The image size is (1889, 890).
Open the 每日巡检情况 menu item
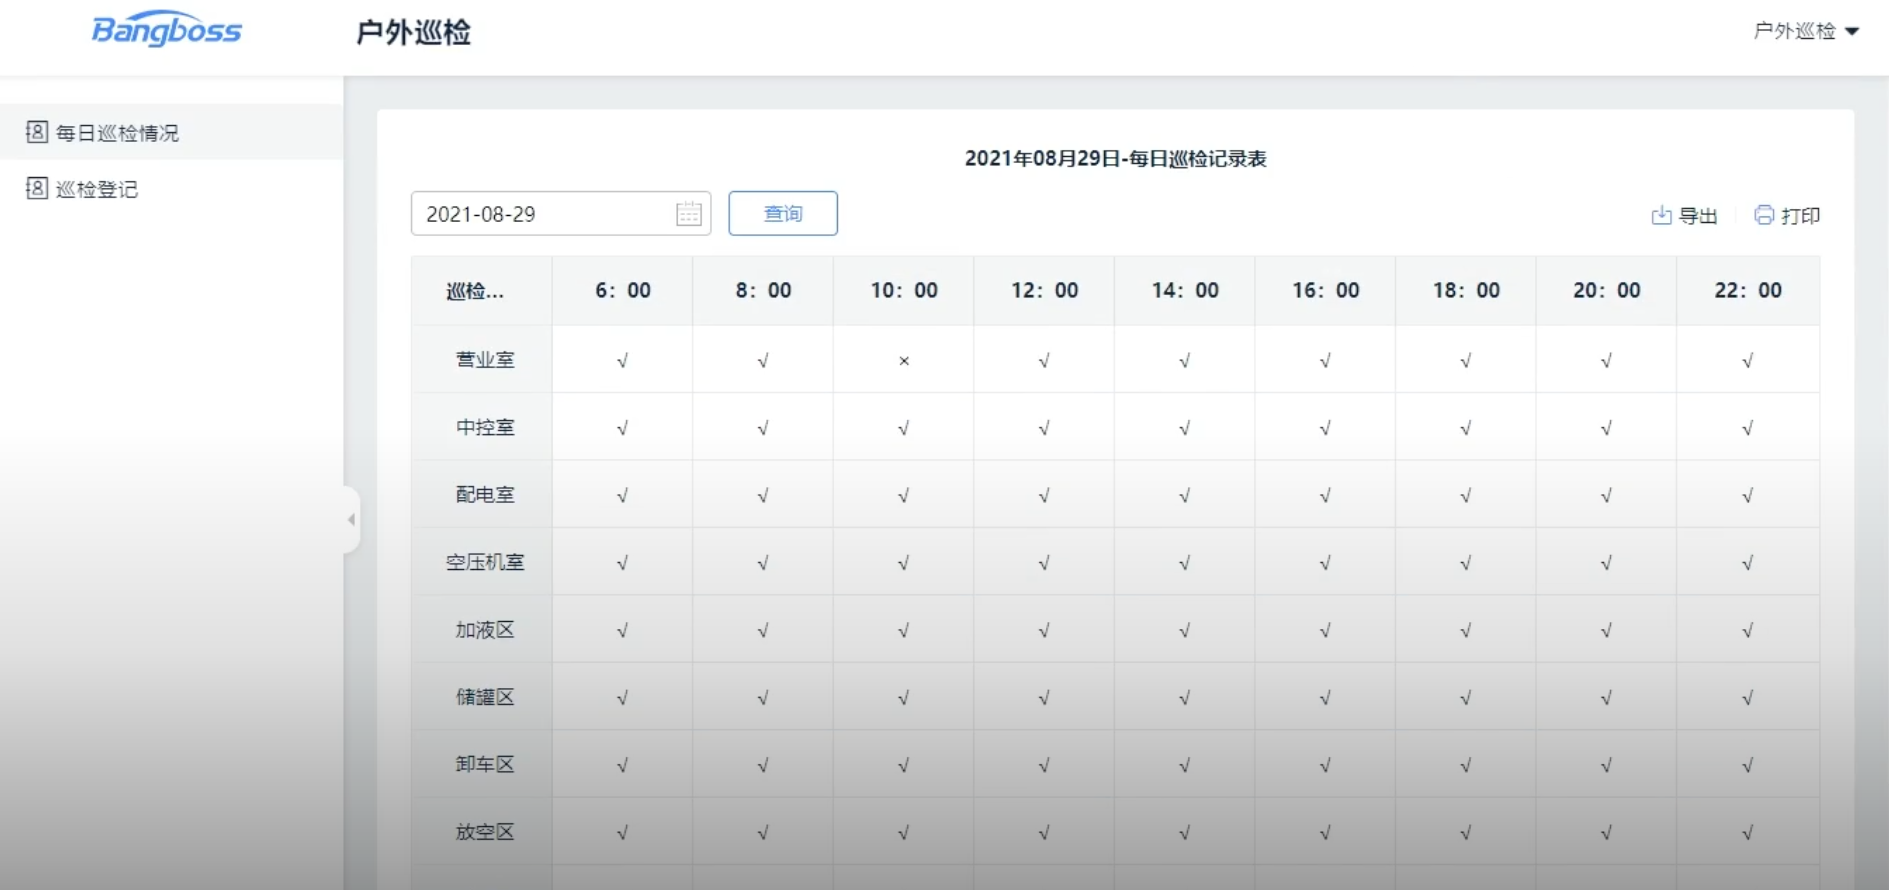(117, 133)
